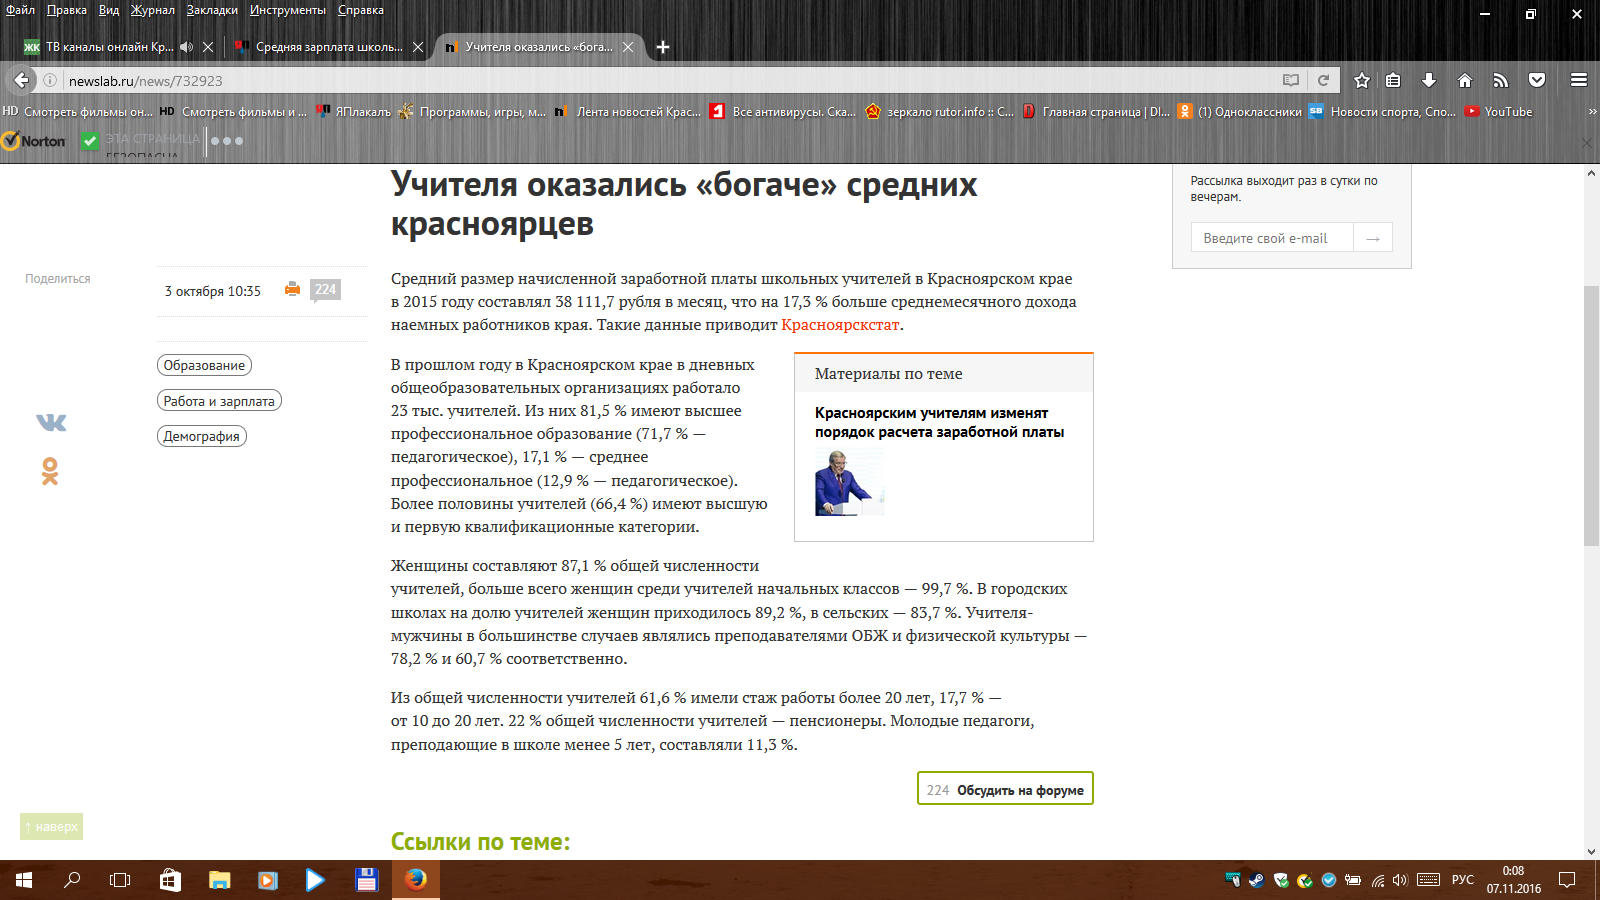Viewport: 1600px width, 900px height.
Task: Share the article on VK
Action: point(51,423)
